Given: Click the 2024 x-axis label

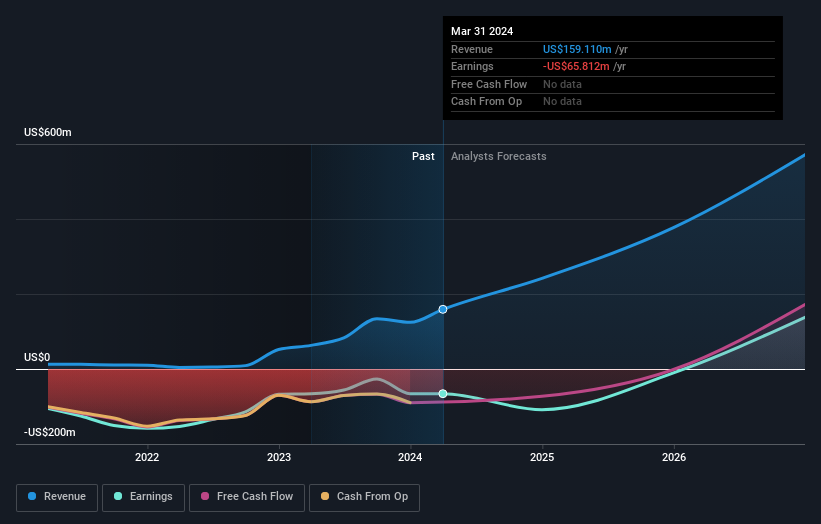Looking at the screenshot, I should (410, 457).
